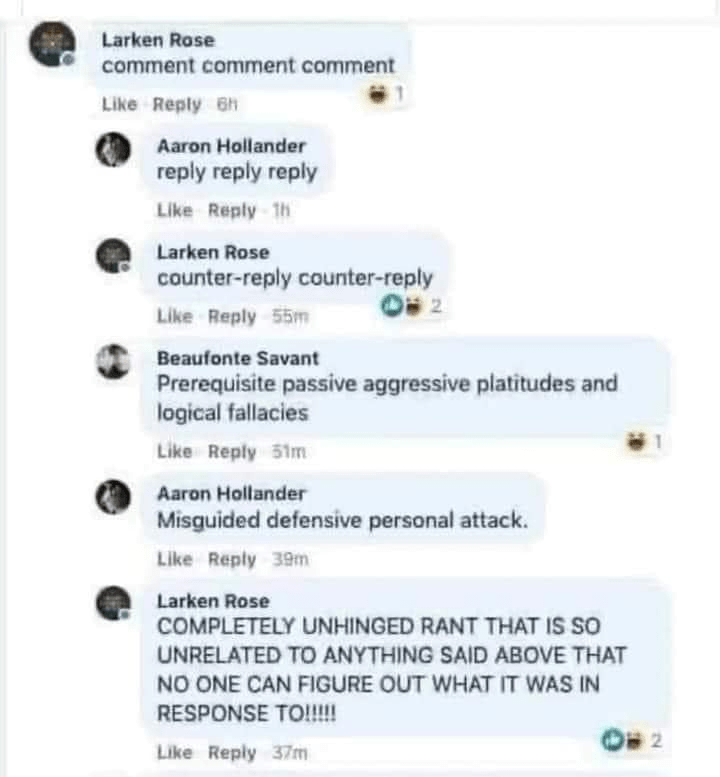The width and height of the screenshot is (720, 777).
Task: Click the avatar beside 'reply reply reply'
Action: 113,150
